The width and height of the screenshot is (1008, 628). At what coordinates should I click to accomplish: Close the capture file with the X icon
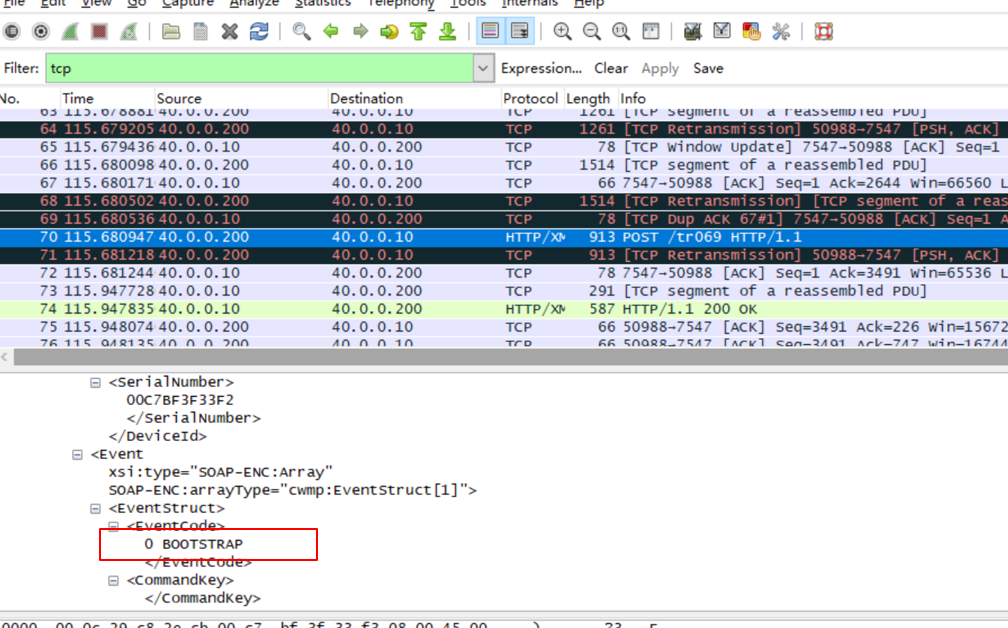coord(230,31)
